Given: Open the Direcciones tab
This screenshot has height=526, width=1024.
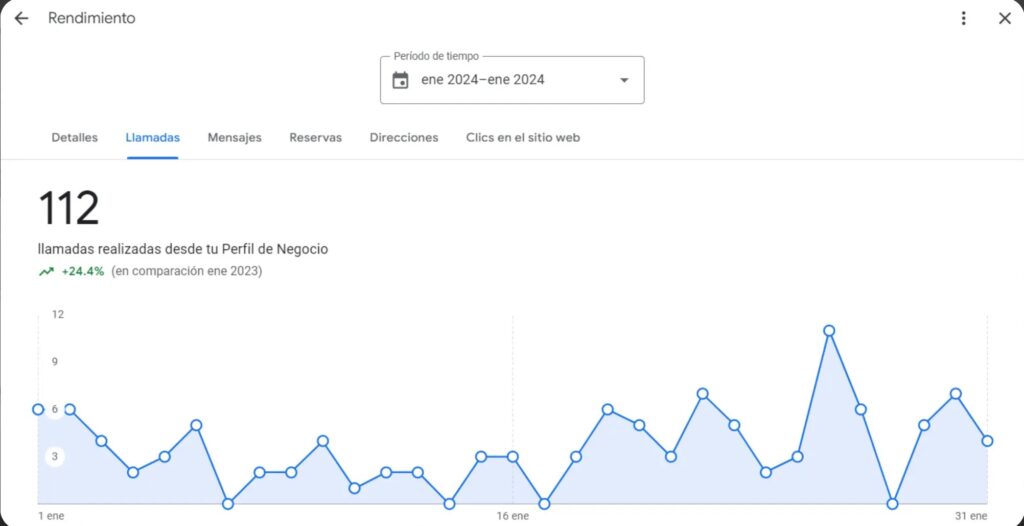Looking at the screenshot, I should [404, 138].
